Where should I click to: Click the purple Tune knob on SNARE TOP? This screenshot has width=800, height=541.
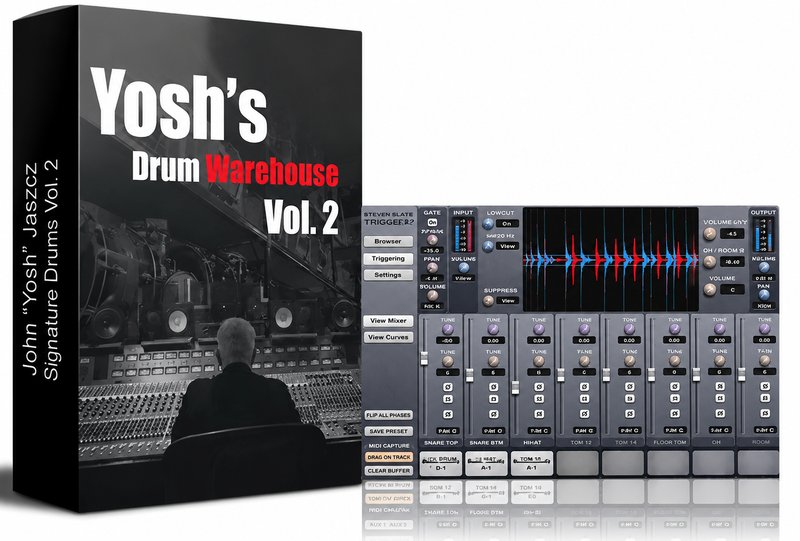[448, 329]
